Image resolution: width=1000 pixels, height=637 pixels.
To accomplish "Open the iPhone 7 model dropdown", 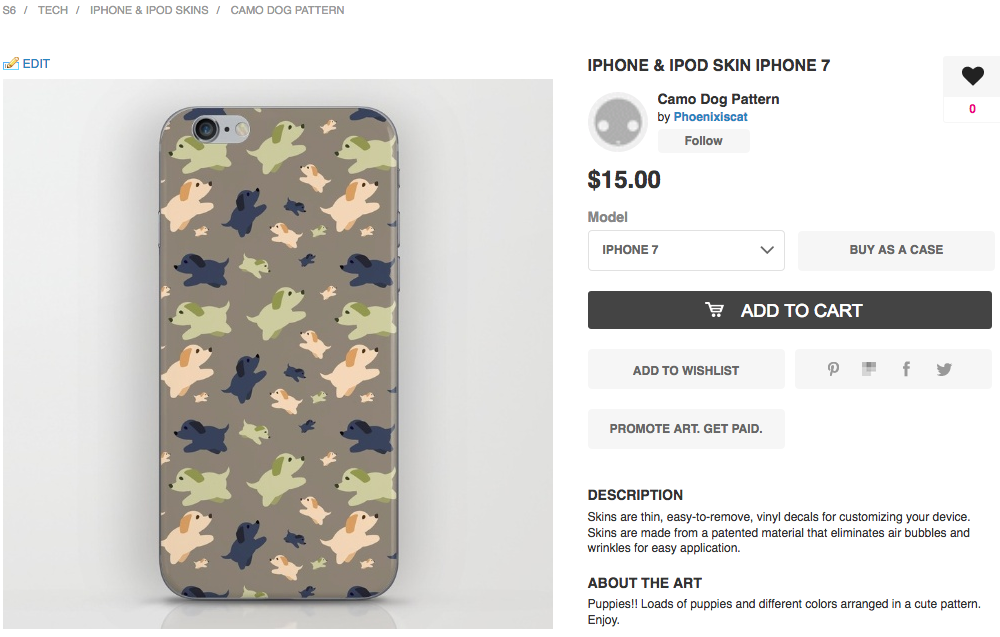I will (686, 250).
